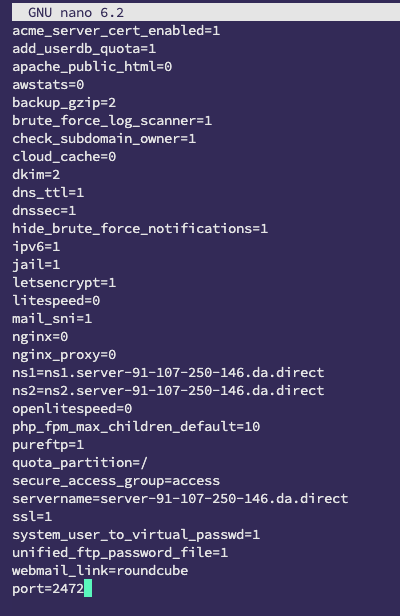The image size is (400, 616).
Task: Select the apache_public_html=0 line
Action: (92, 67)
